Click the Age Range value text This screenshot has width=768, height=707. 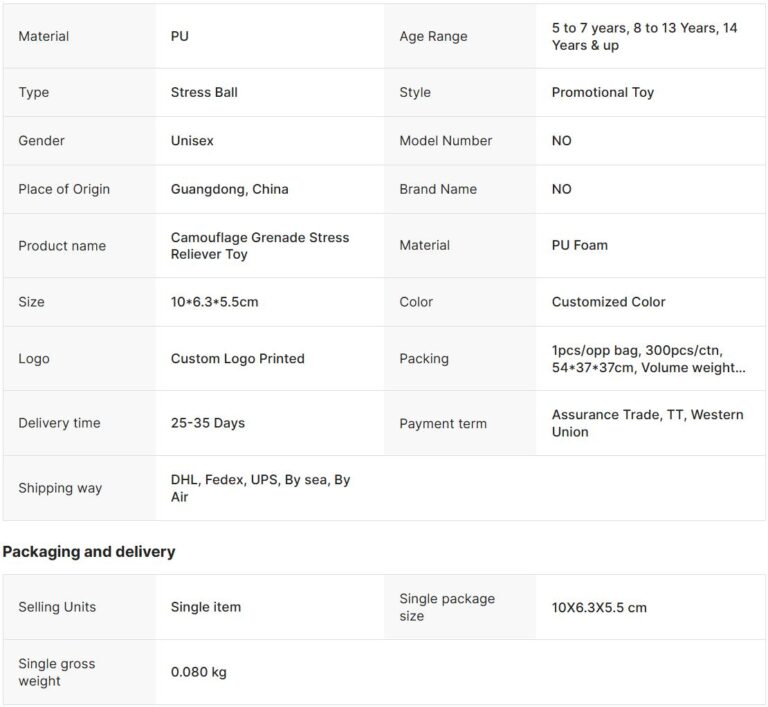tap(644, 37)
